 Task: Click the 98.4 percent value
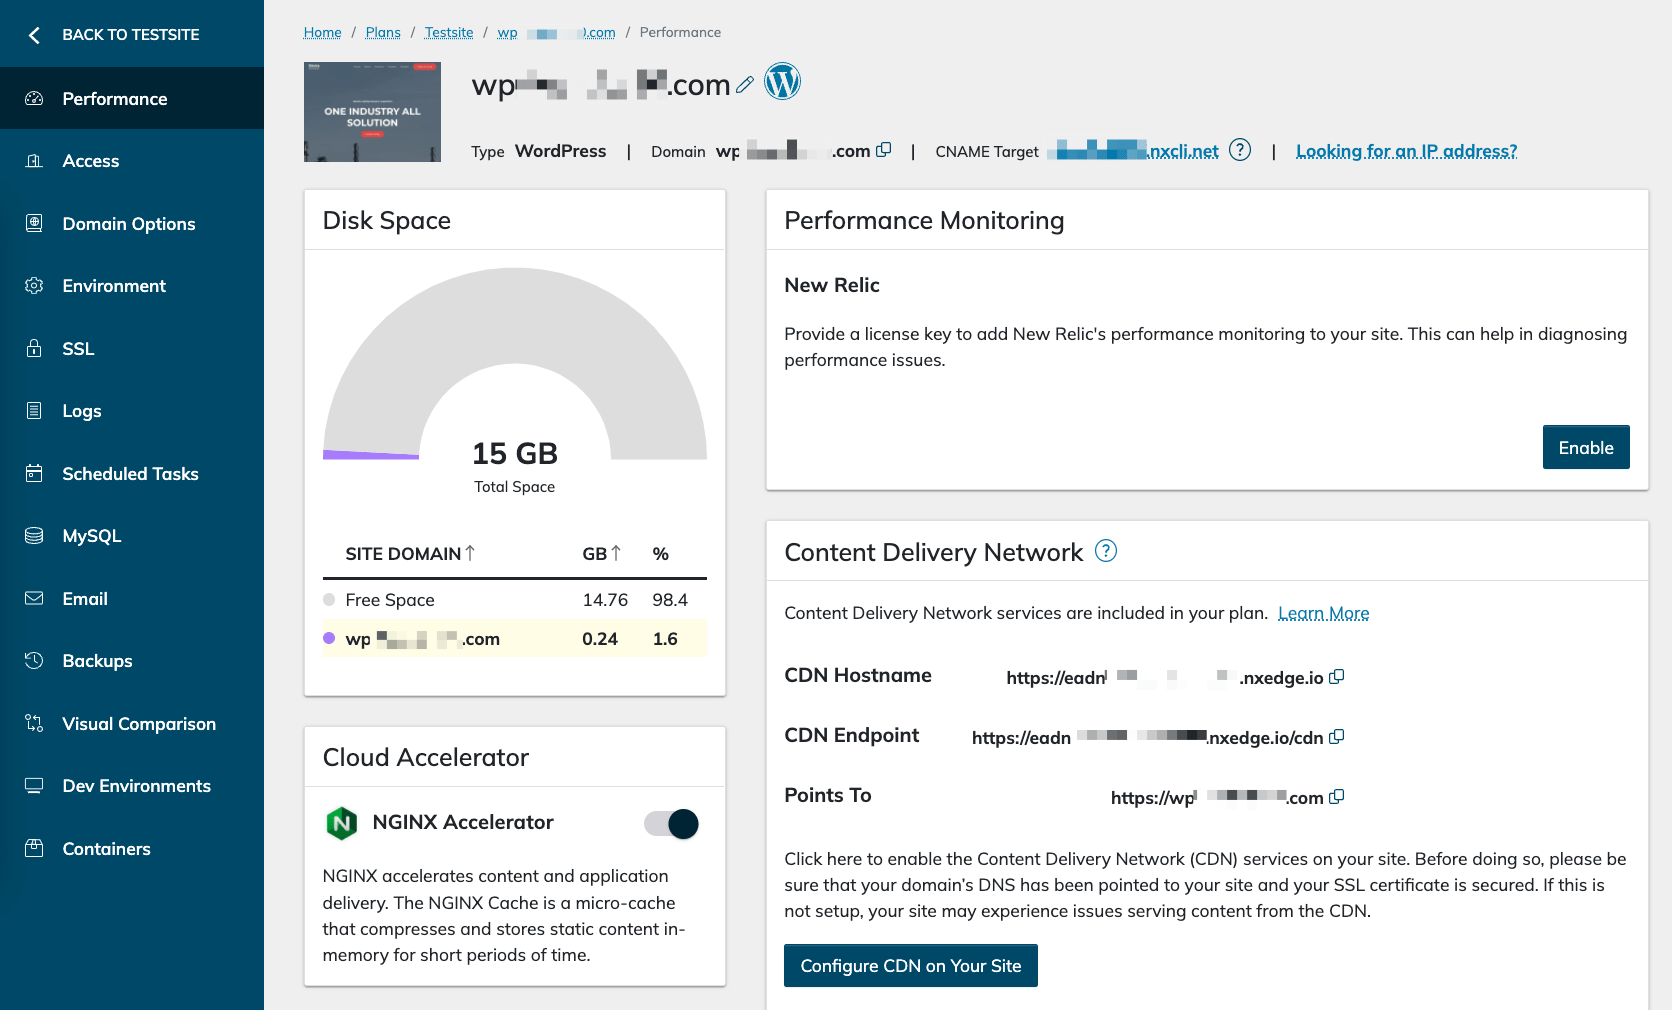(x=670, y=600)
